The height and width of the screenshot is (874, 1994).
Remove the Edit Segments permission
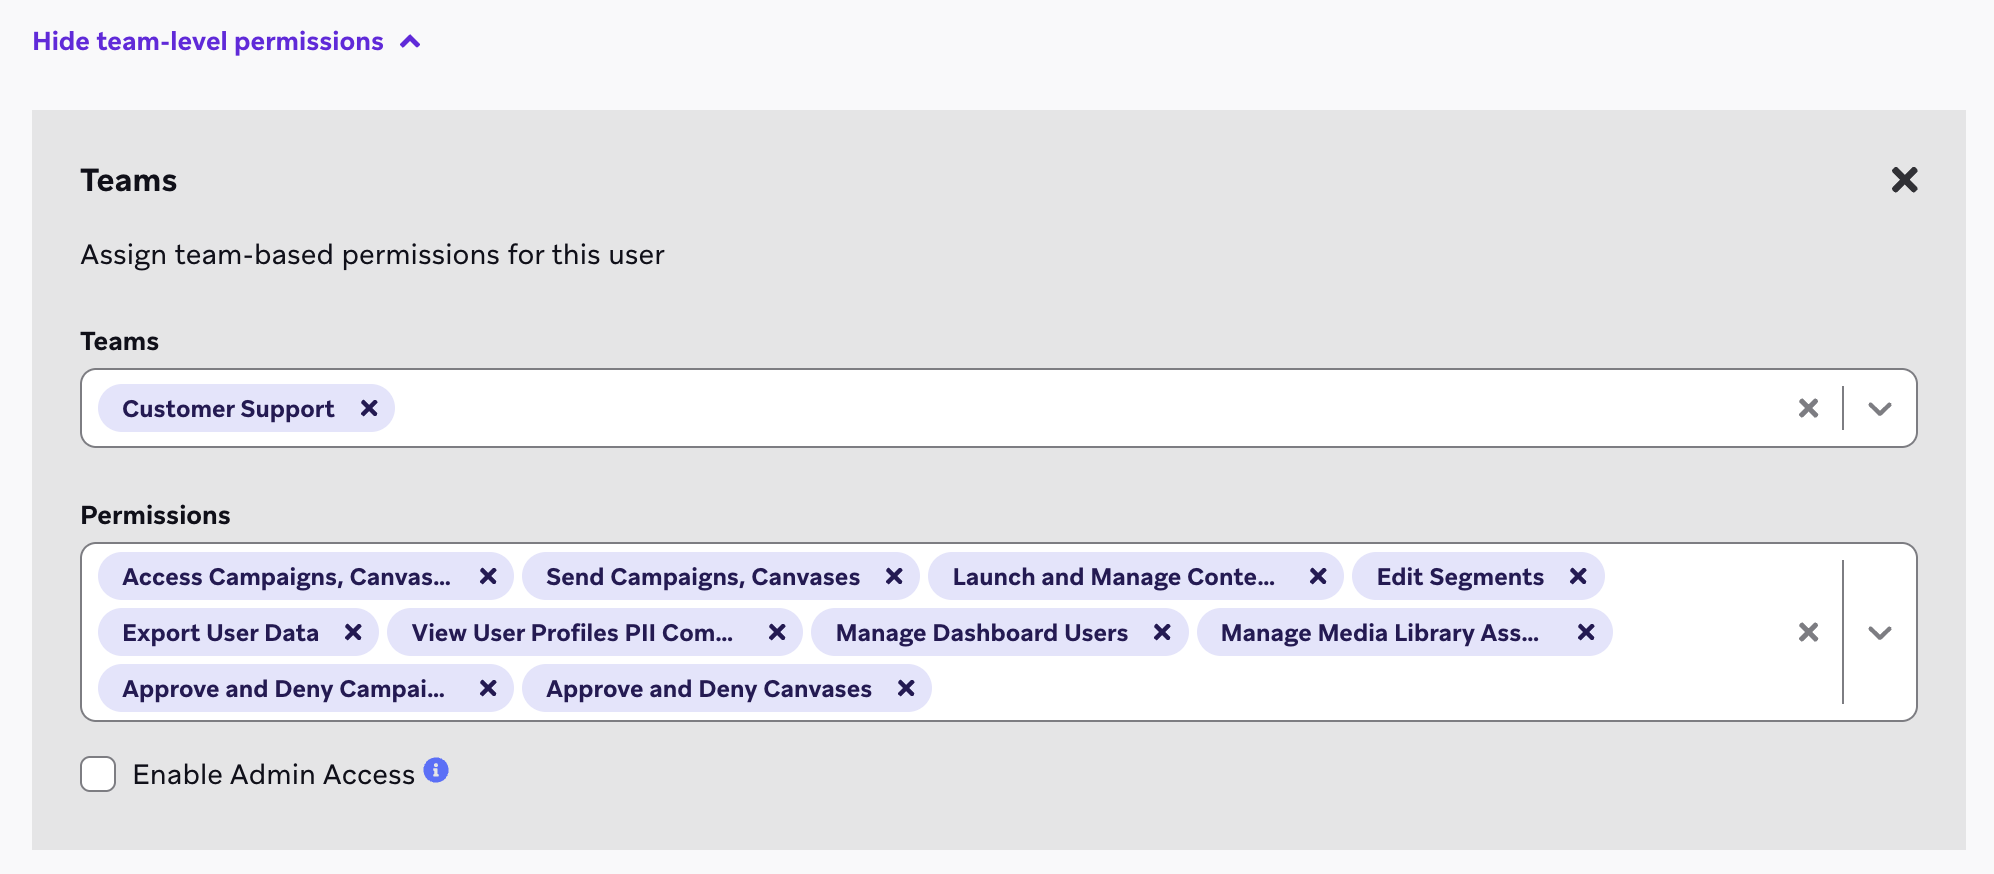tap(1578, 576)
